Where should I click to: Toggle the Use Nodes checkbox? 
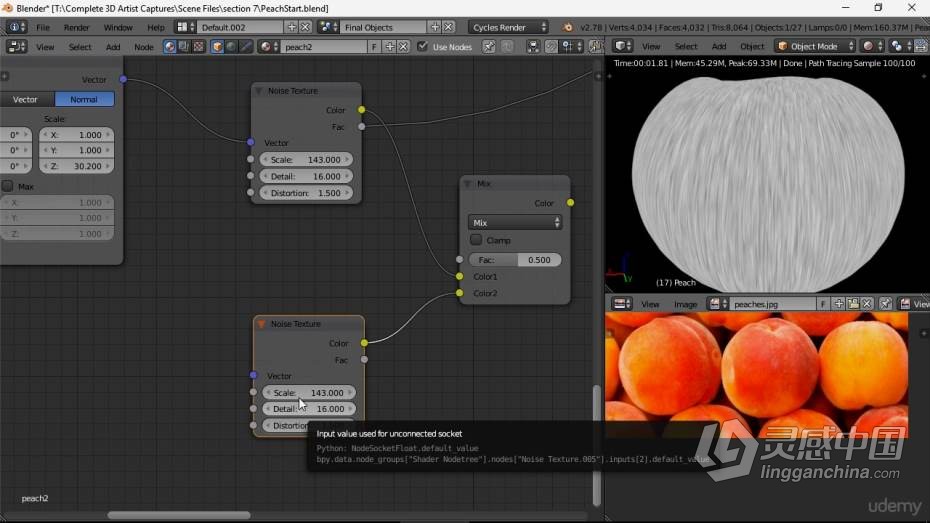[x=422, y=46]
